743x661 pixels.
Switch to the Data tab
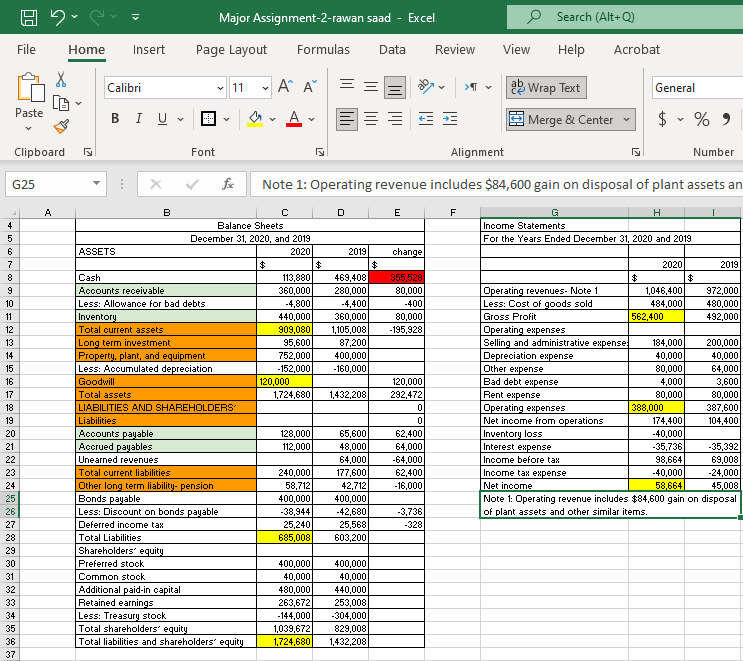(x=392, y=49)
